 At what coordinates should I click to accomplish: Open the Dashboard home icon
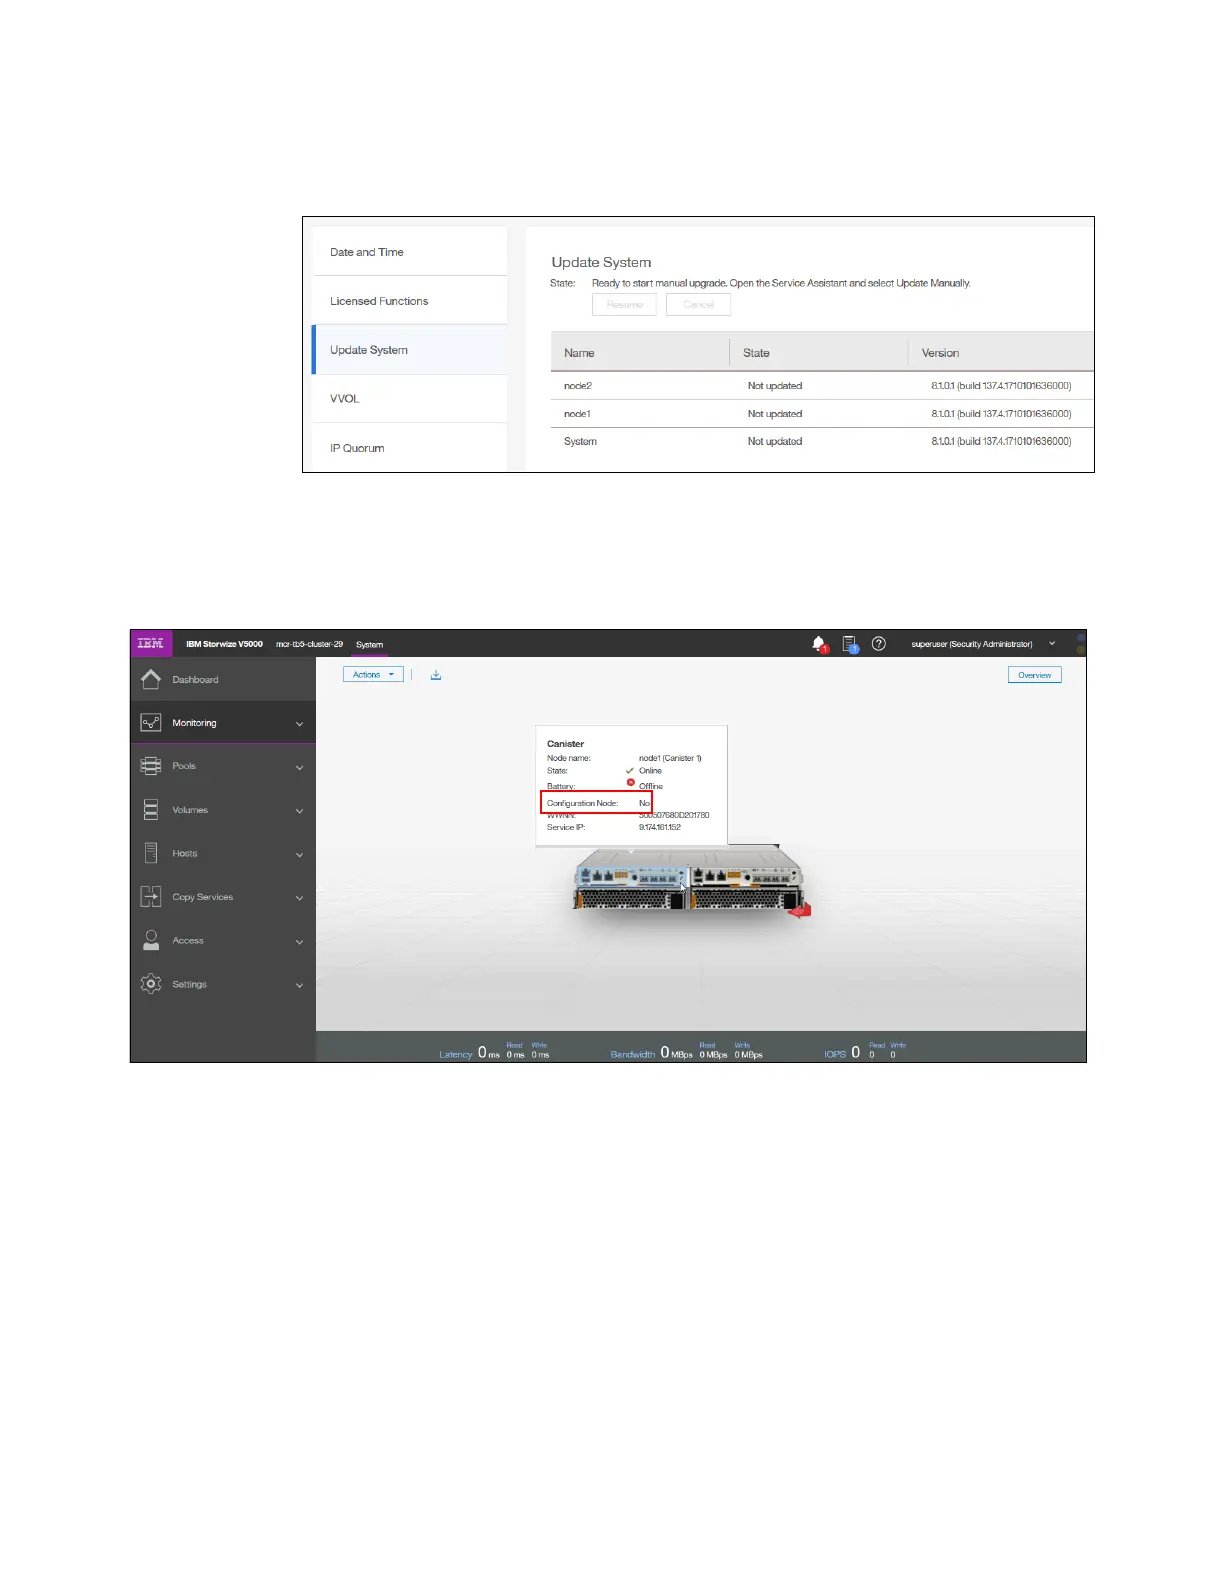coord(151,679)
